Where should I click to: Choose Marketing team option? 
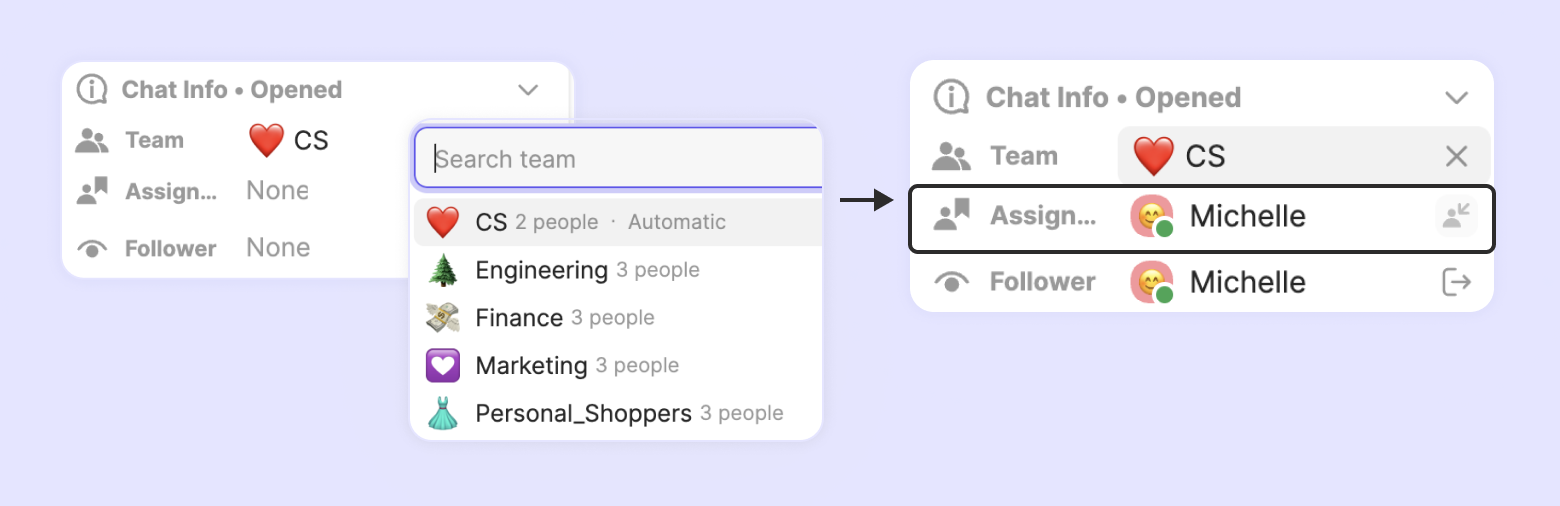tap(531, 366)
